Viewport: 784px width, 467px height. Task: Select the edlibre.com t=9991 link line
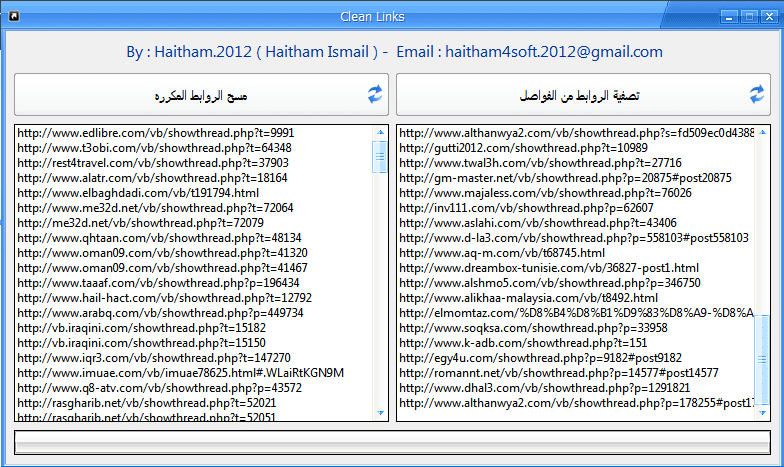[156, 133]
